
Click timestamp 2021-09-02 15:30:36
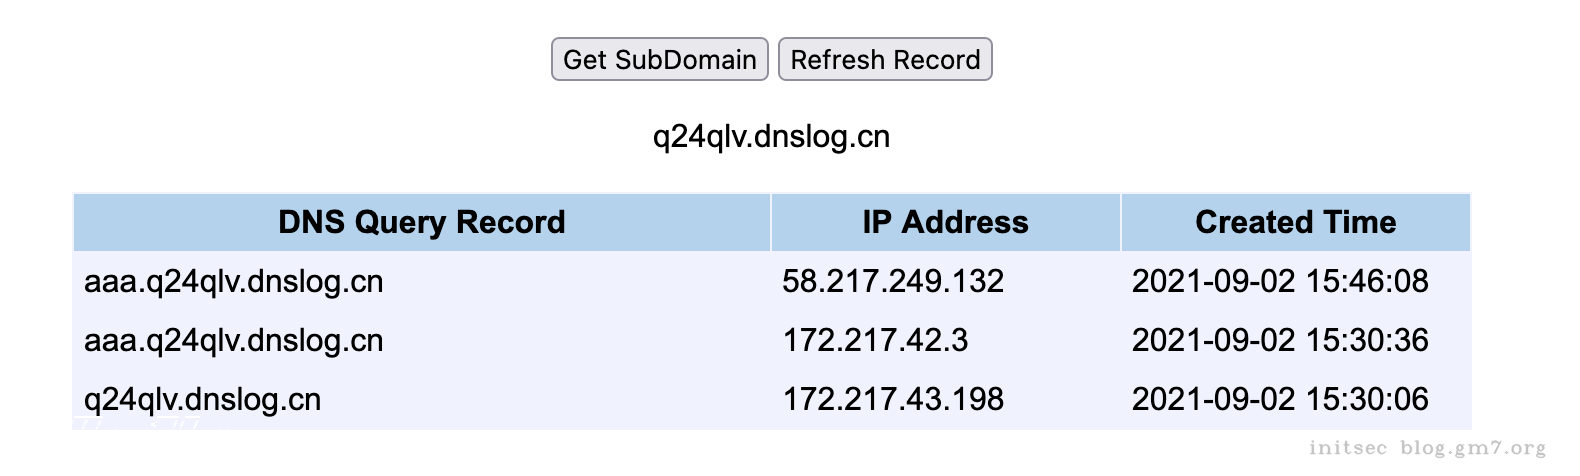point(1280,340)
